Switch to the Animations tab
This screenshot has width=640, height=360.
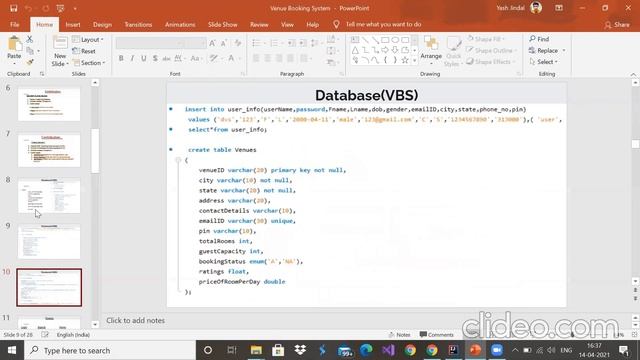click(x=180, y=24)
